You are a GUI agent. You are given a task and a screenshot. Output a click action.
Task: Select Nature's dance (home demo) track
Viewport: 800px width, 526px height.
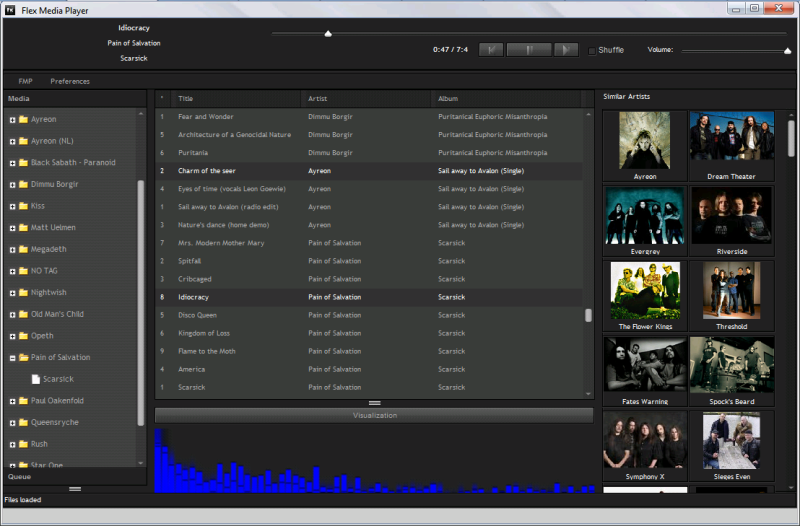(369, 225)
